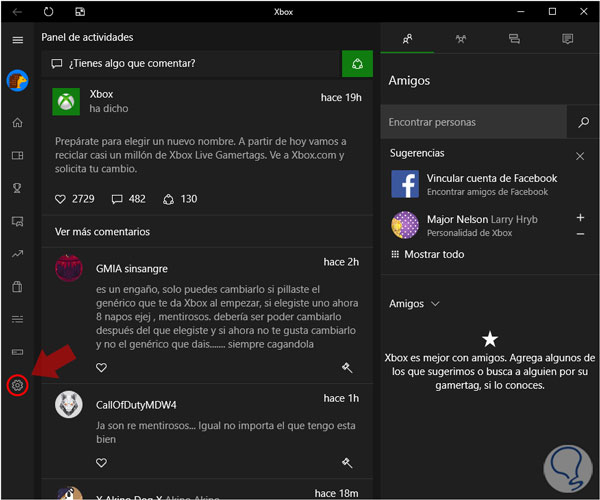
Task: Add Major Nelson as friend with plus
Action: tap(580, 217)
